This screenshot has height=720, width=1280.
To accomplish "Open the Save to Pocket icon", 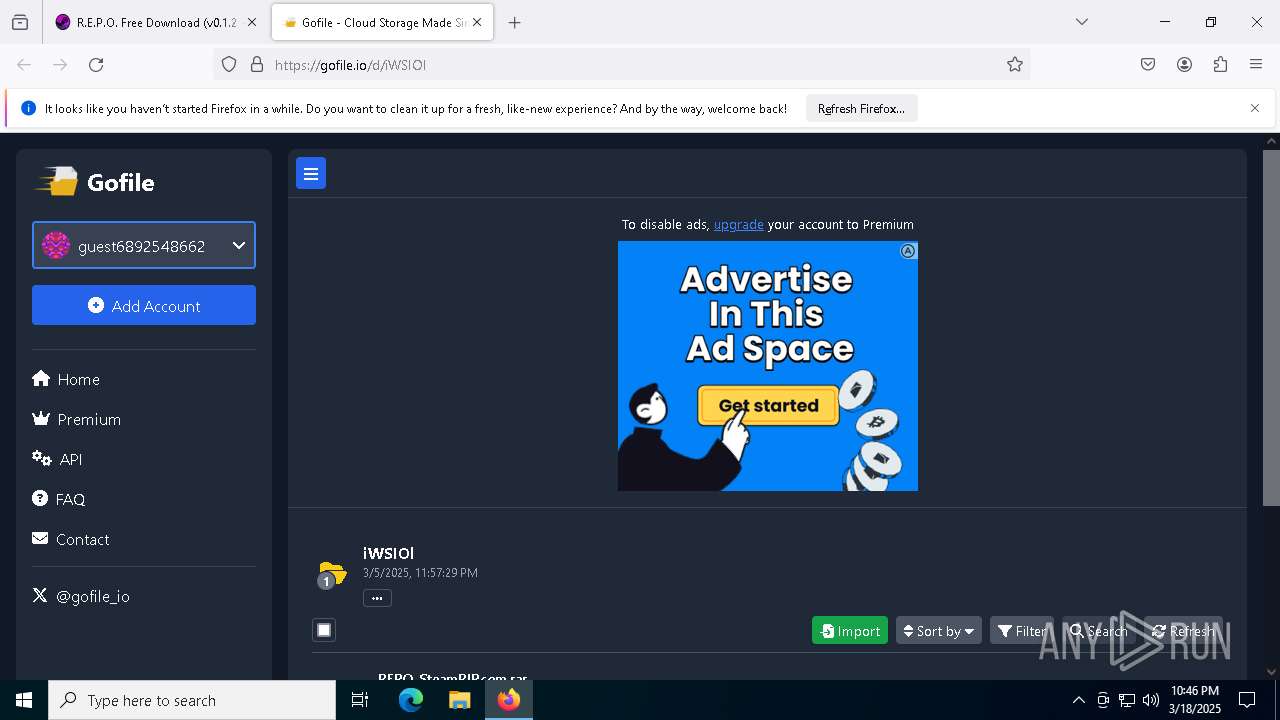I will tap(1148, 64).
